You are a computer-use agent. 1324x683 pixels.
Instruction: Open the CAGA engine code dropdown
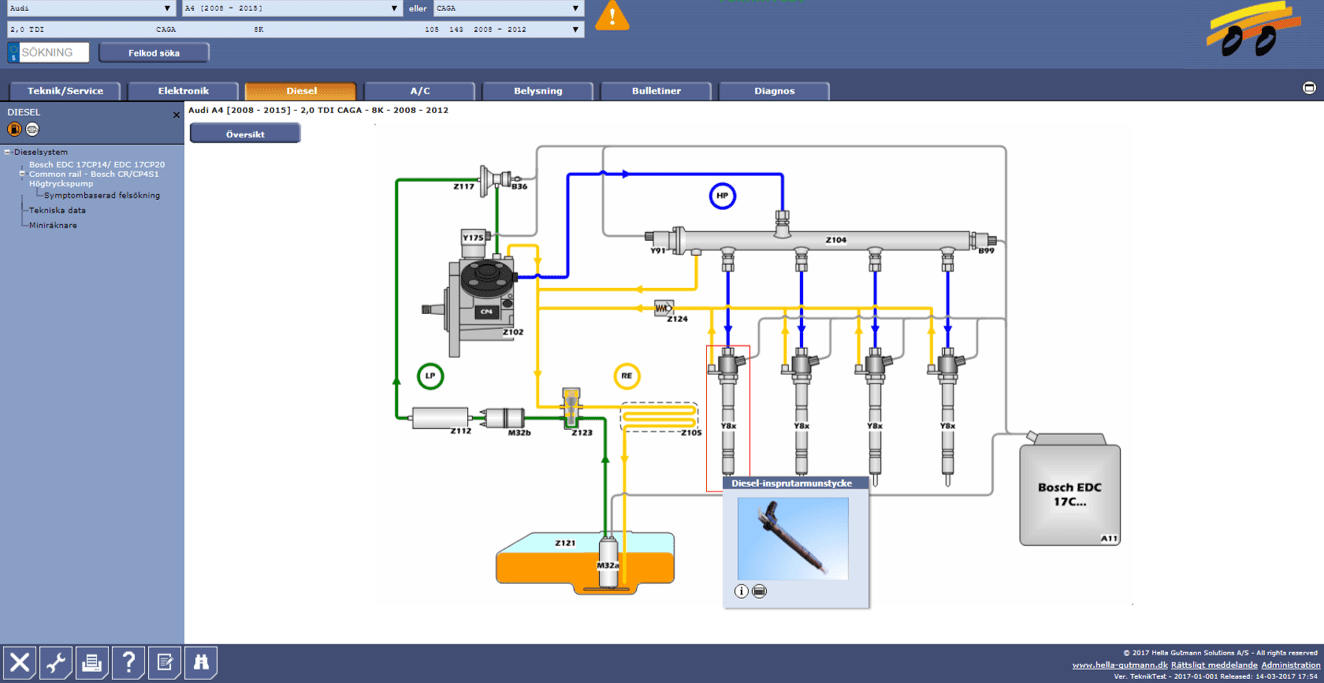tap(574, 8)
